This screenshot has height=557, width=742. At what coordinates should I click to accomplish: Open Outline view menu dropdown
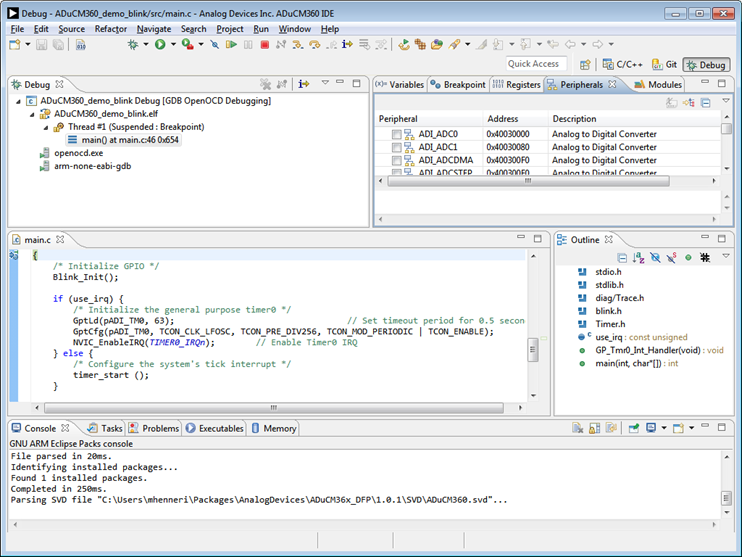(726, 256)
